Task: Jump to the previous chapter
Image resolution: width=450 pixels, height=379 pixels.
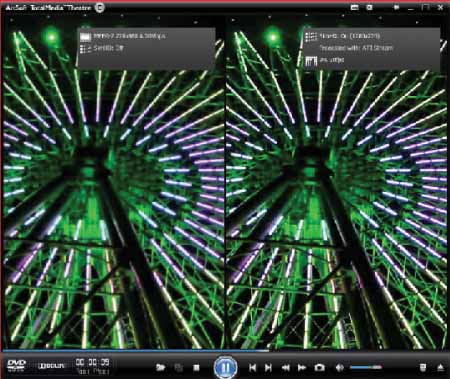Action: pos(253,367)
